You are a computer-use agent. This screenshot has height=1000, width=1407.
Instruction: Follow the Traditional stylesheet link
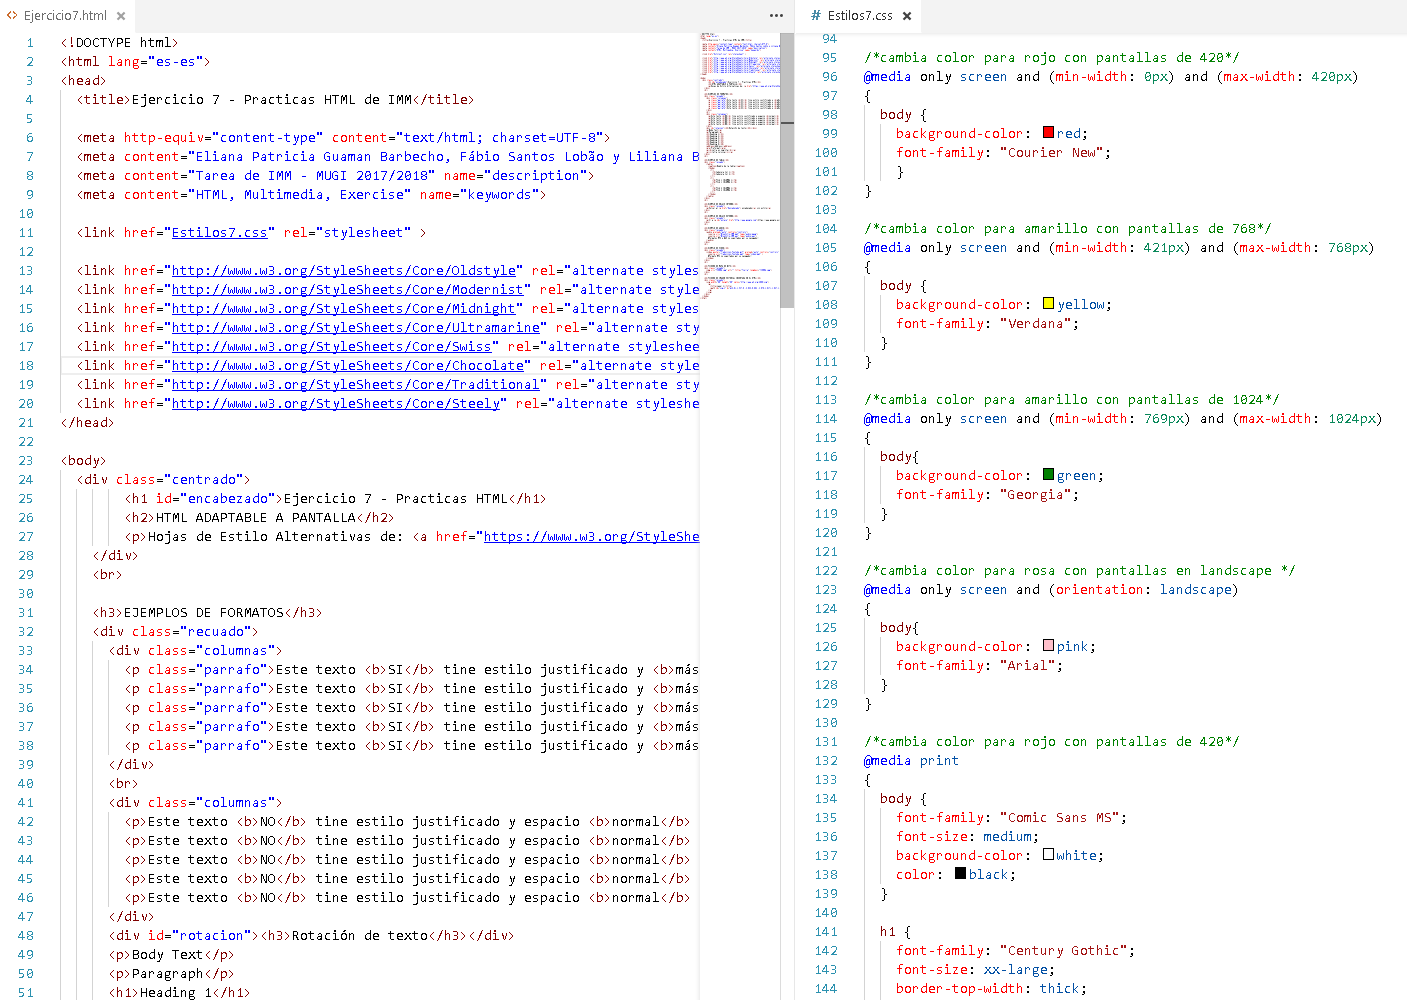tap(356, 385)
